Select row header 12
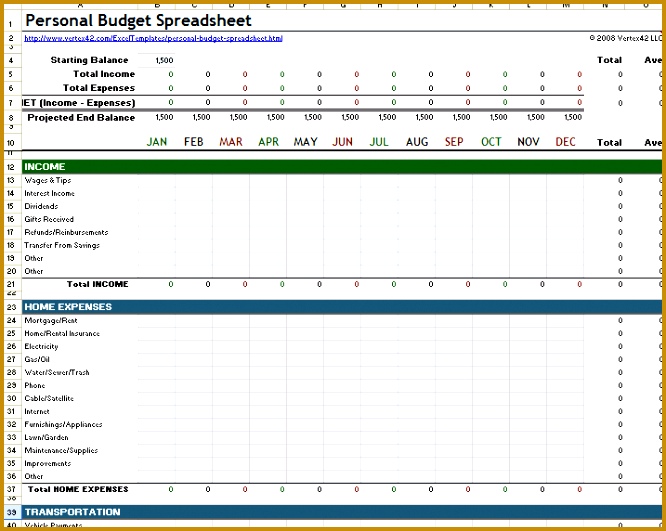This screenshot has width=666, height=531. tap(11, 167)
